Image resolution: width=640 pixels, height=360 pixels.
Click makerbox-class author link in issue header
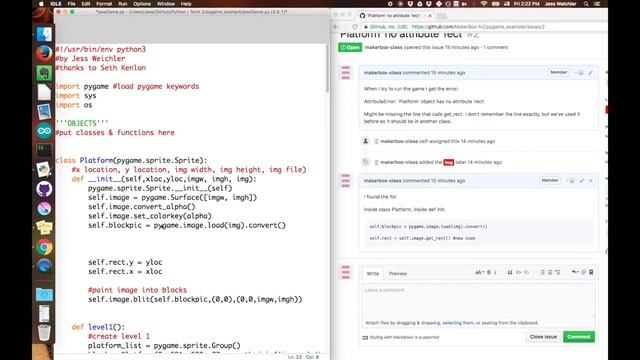pos(383,47)
